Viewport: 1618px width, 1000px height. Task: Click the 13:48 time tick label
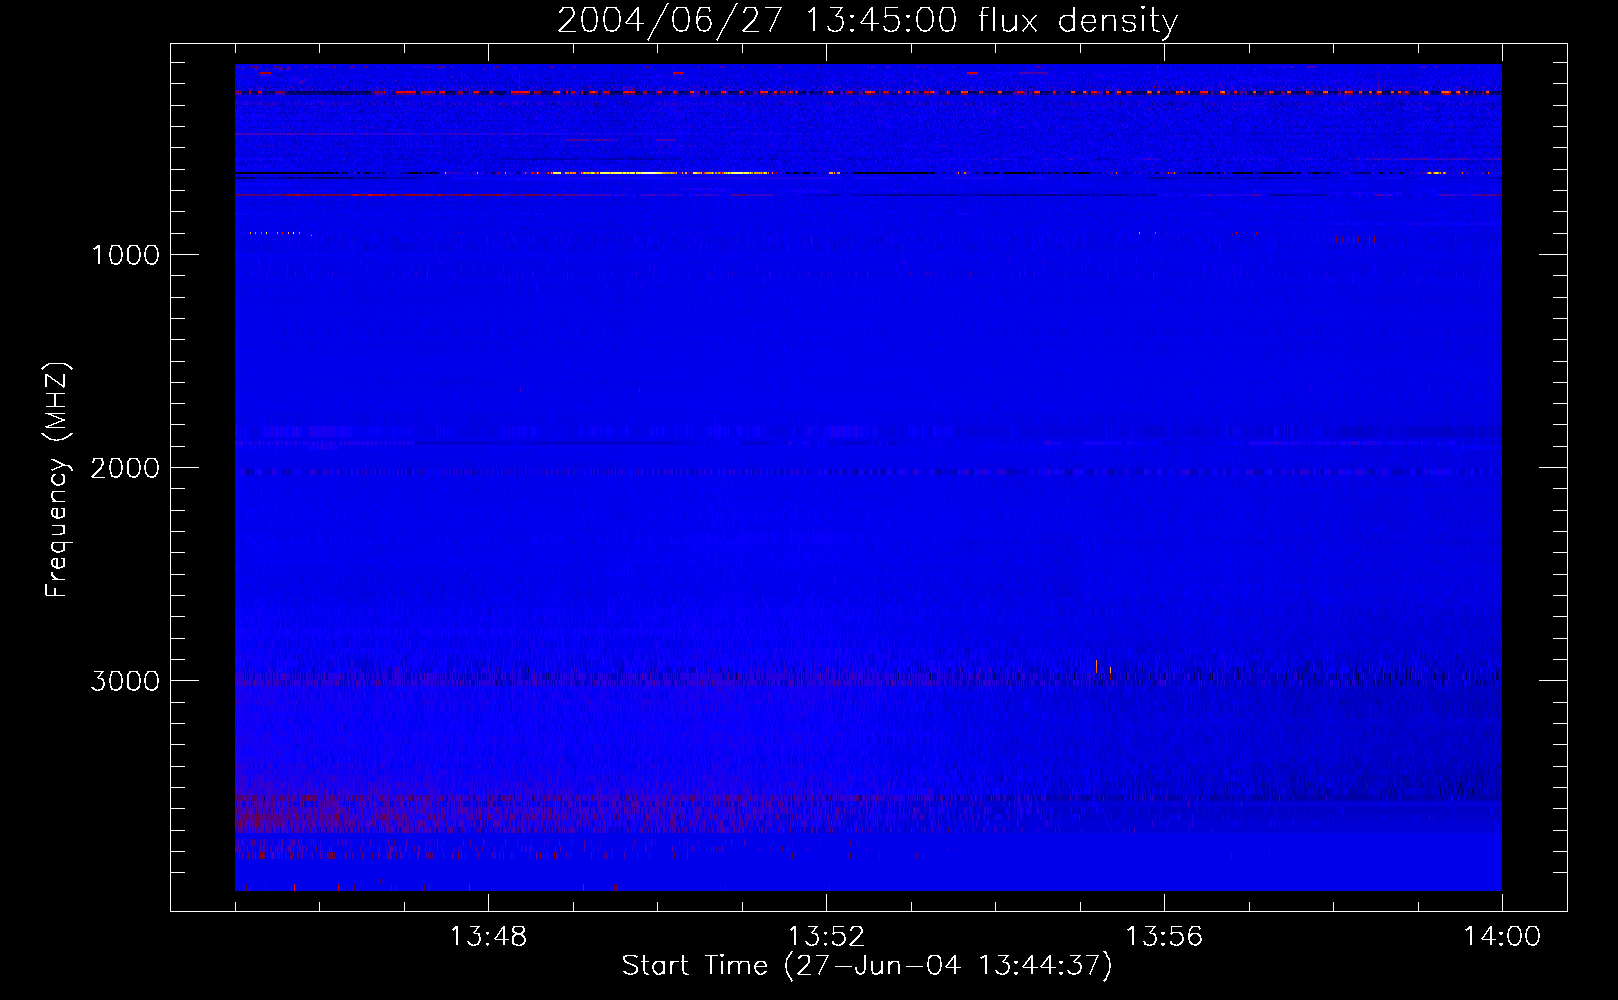coord(488,937)
